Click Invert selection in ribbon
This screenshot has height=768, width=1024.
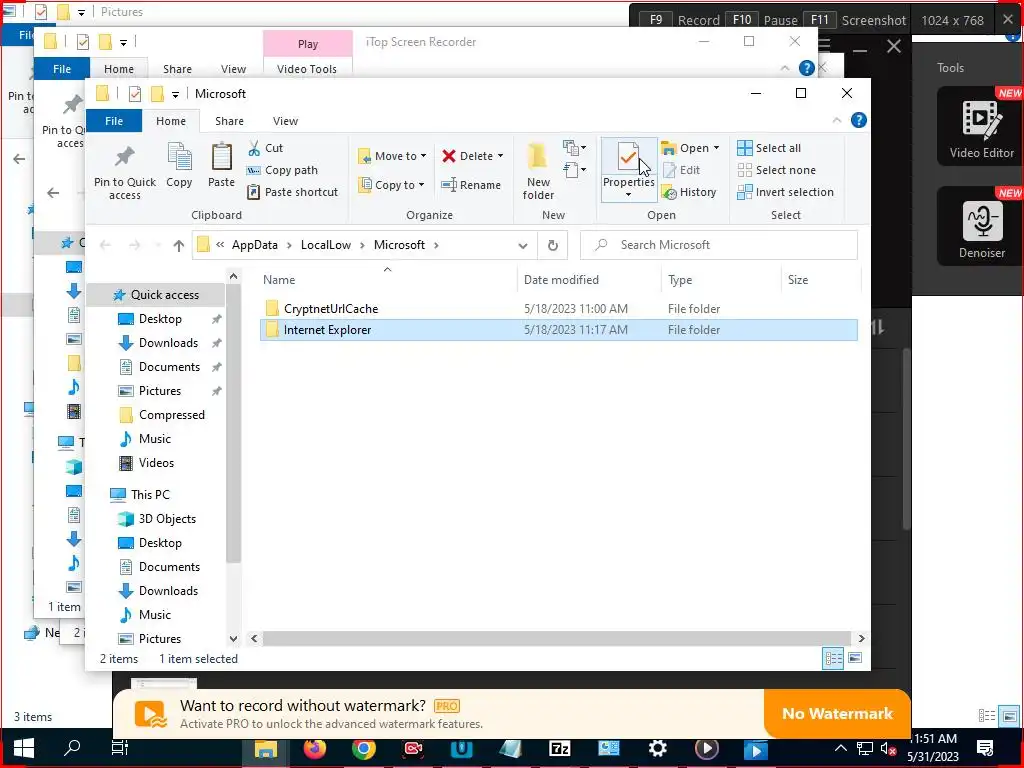(786, 192)
